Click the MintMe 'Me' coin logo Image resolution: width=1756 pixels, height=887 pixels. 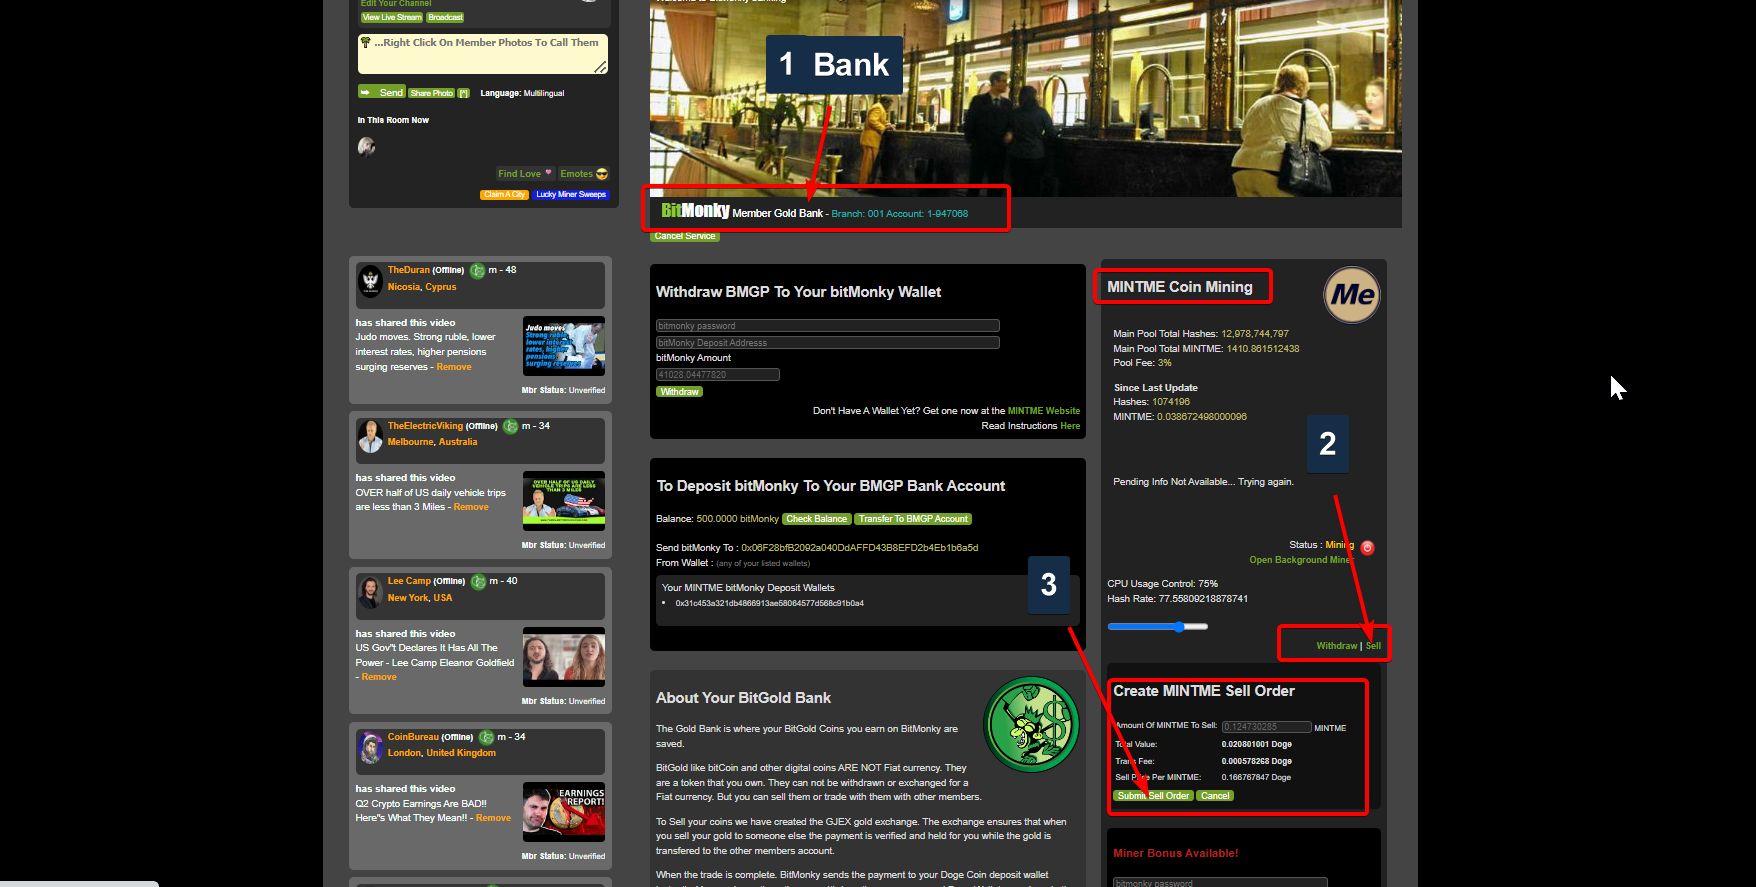[x=1352, y=295]
